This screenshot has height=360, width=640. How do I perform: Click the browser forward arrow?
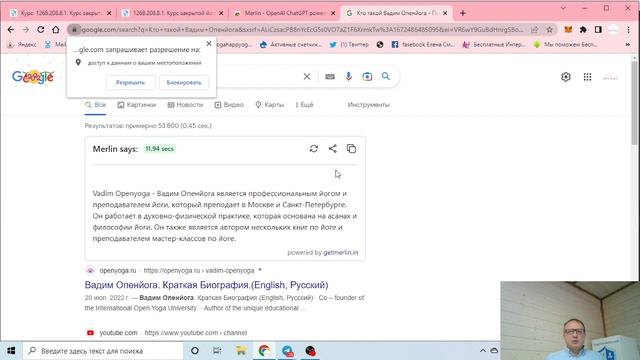click(x=25, y=29)
